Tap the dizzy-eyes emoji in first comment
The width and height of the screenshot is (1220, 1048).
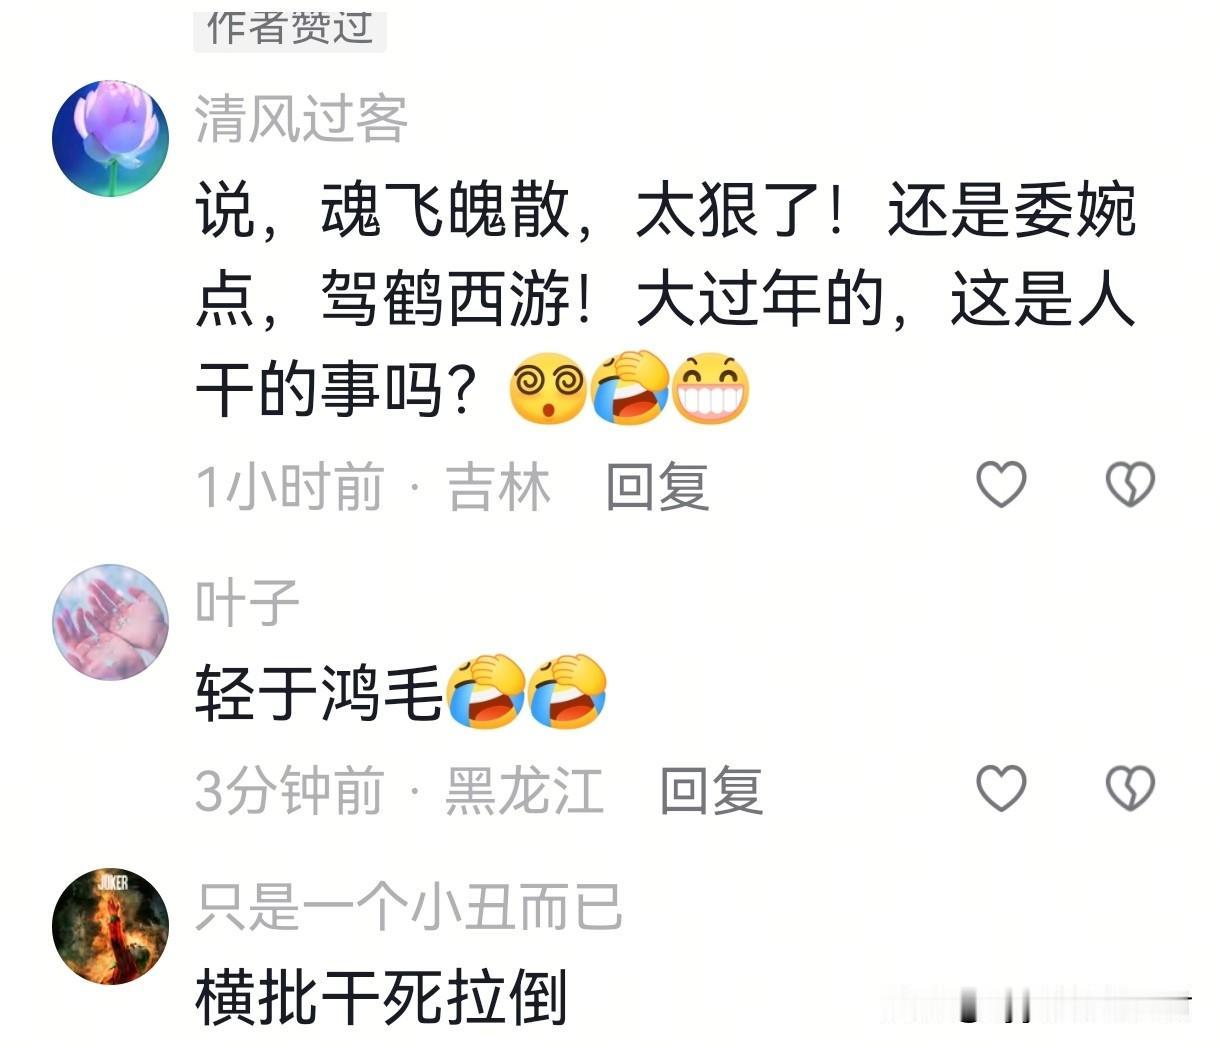[x=548, y=391]
